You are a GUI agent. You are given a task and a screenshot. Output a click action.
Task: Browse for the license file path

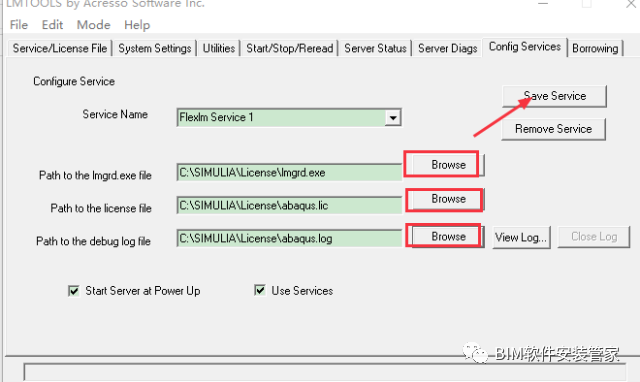click(448, 199)
